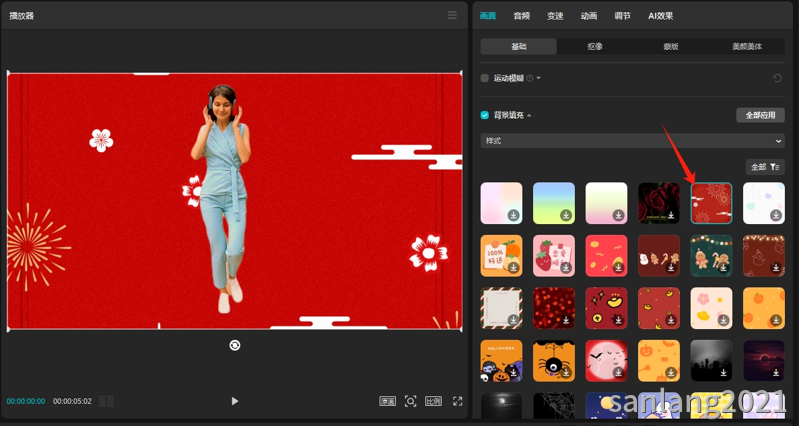Viewport: 799px width, 426px height.
Task: Select the 基础 sub-tab
Action: pyautogui.click(x=519, y=46)
